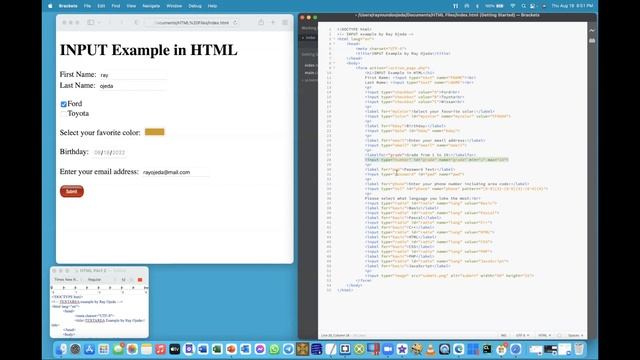The width and height of the screenshot is (640, 360).
Task: Click the Apple menu logo
Action: click(50, 6)
